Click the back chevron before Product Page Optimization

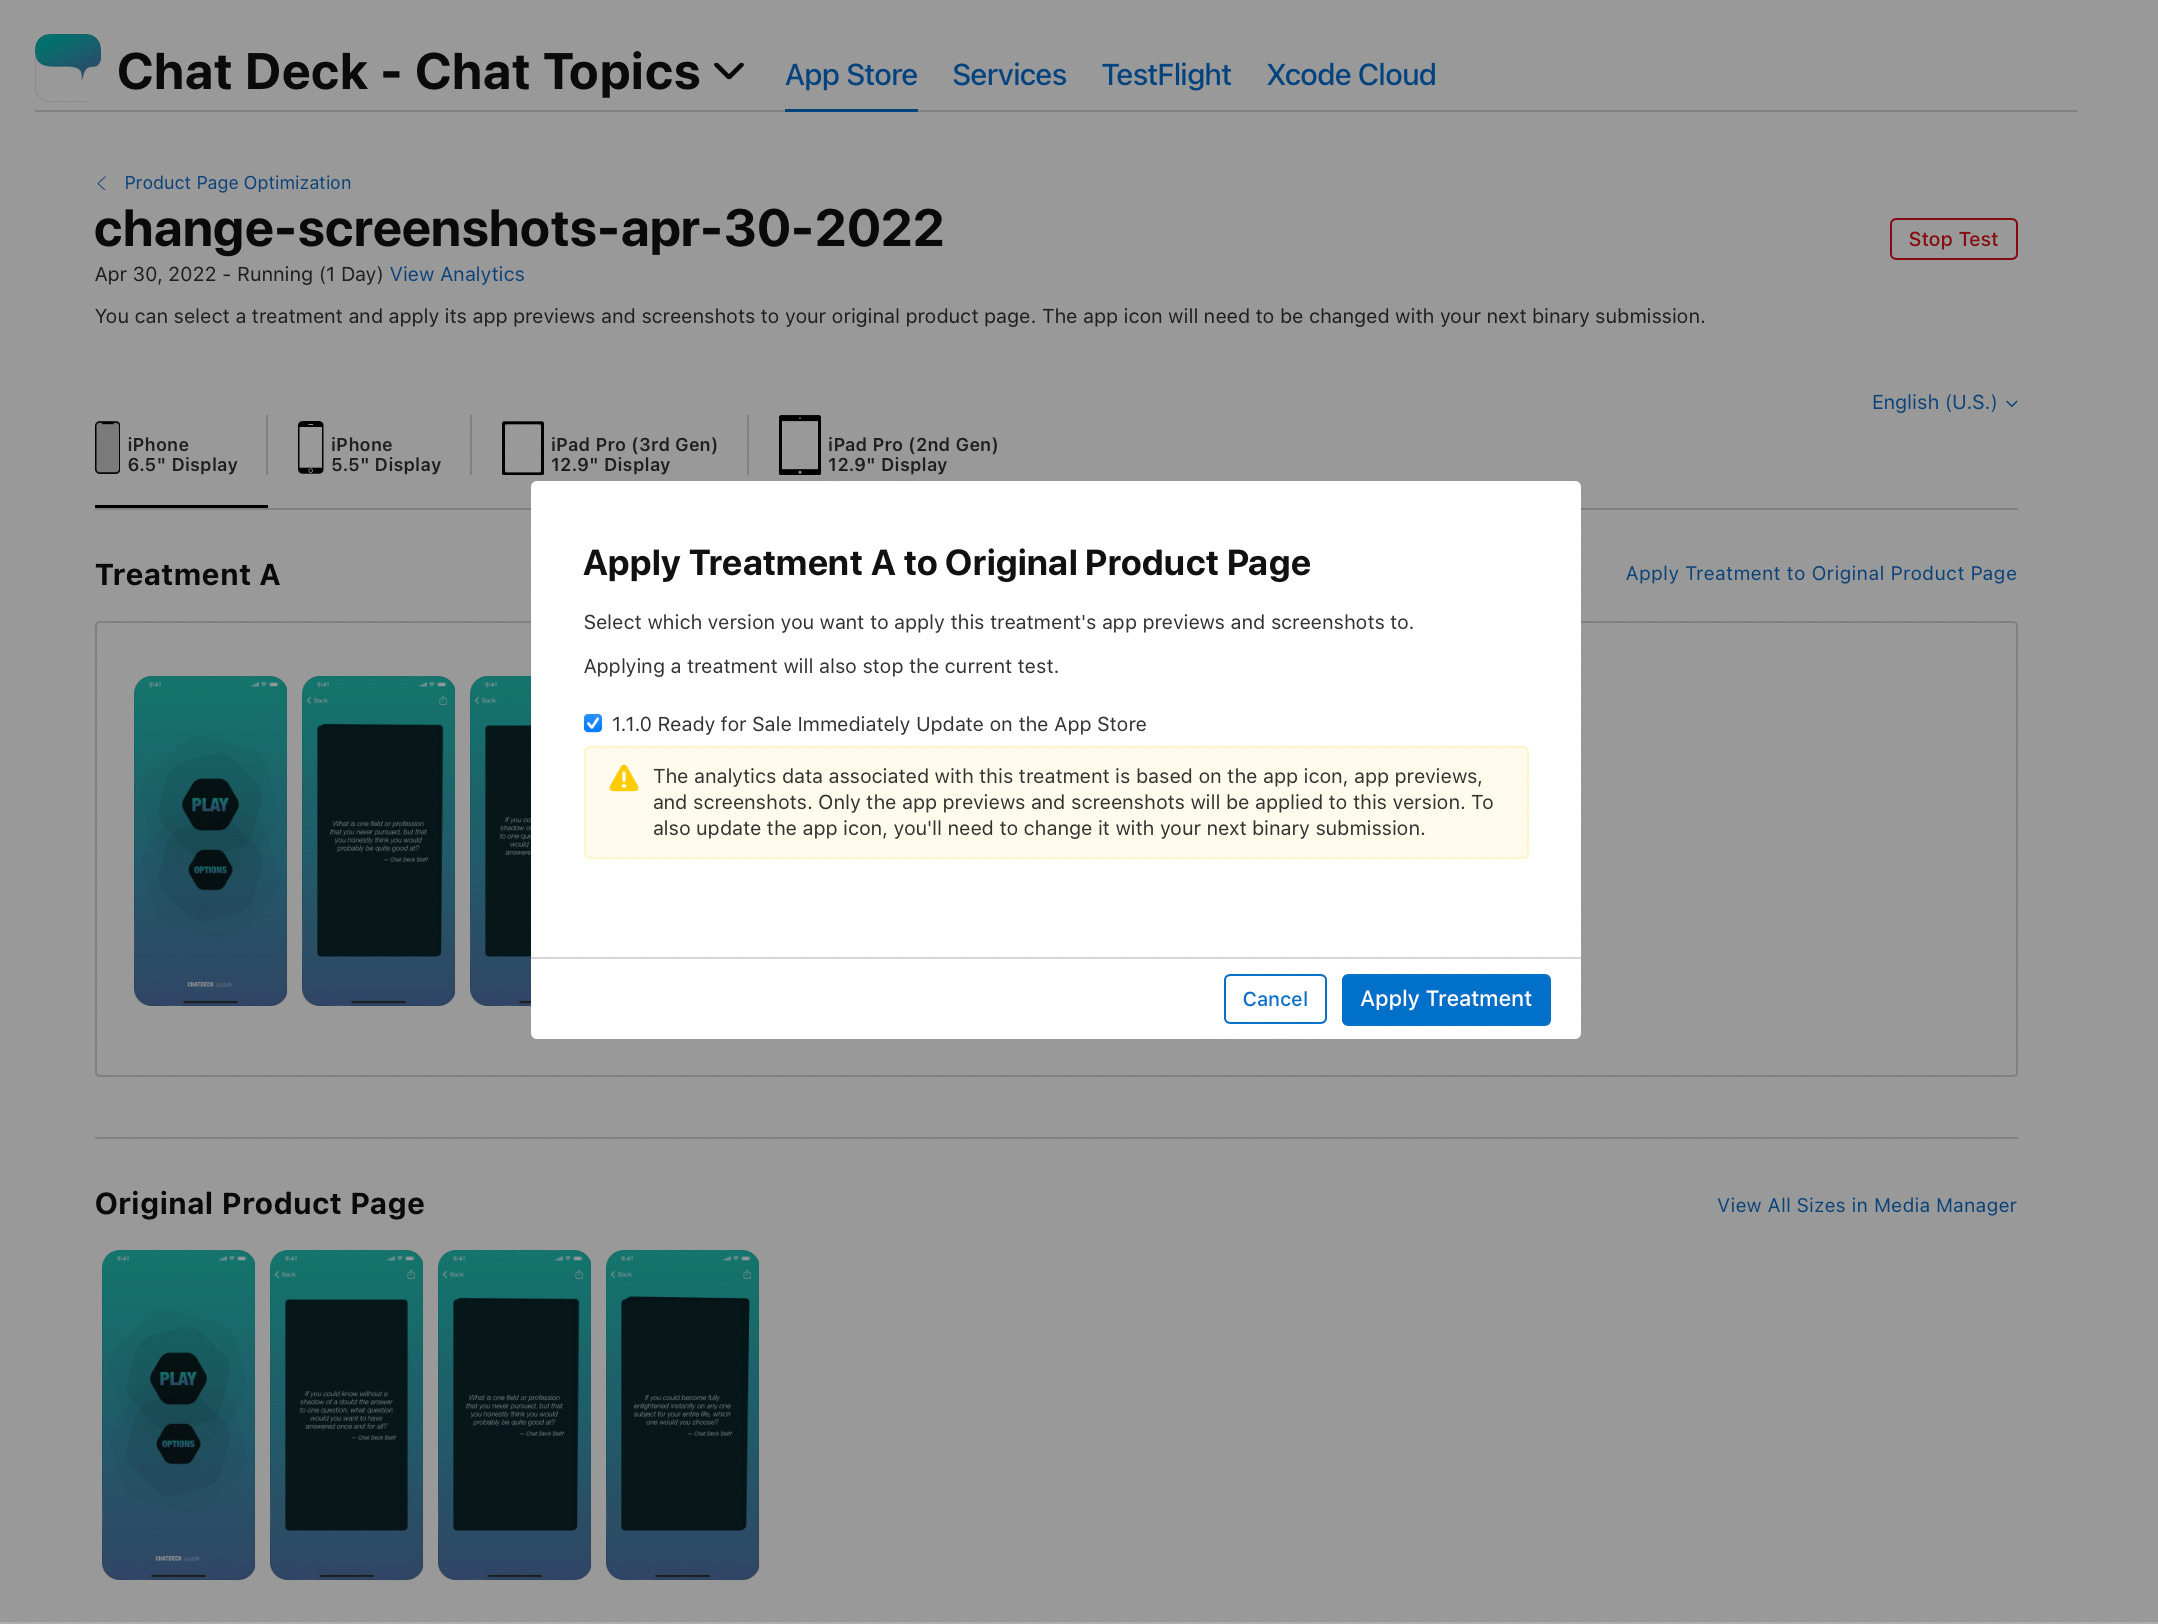102,183
